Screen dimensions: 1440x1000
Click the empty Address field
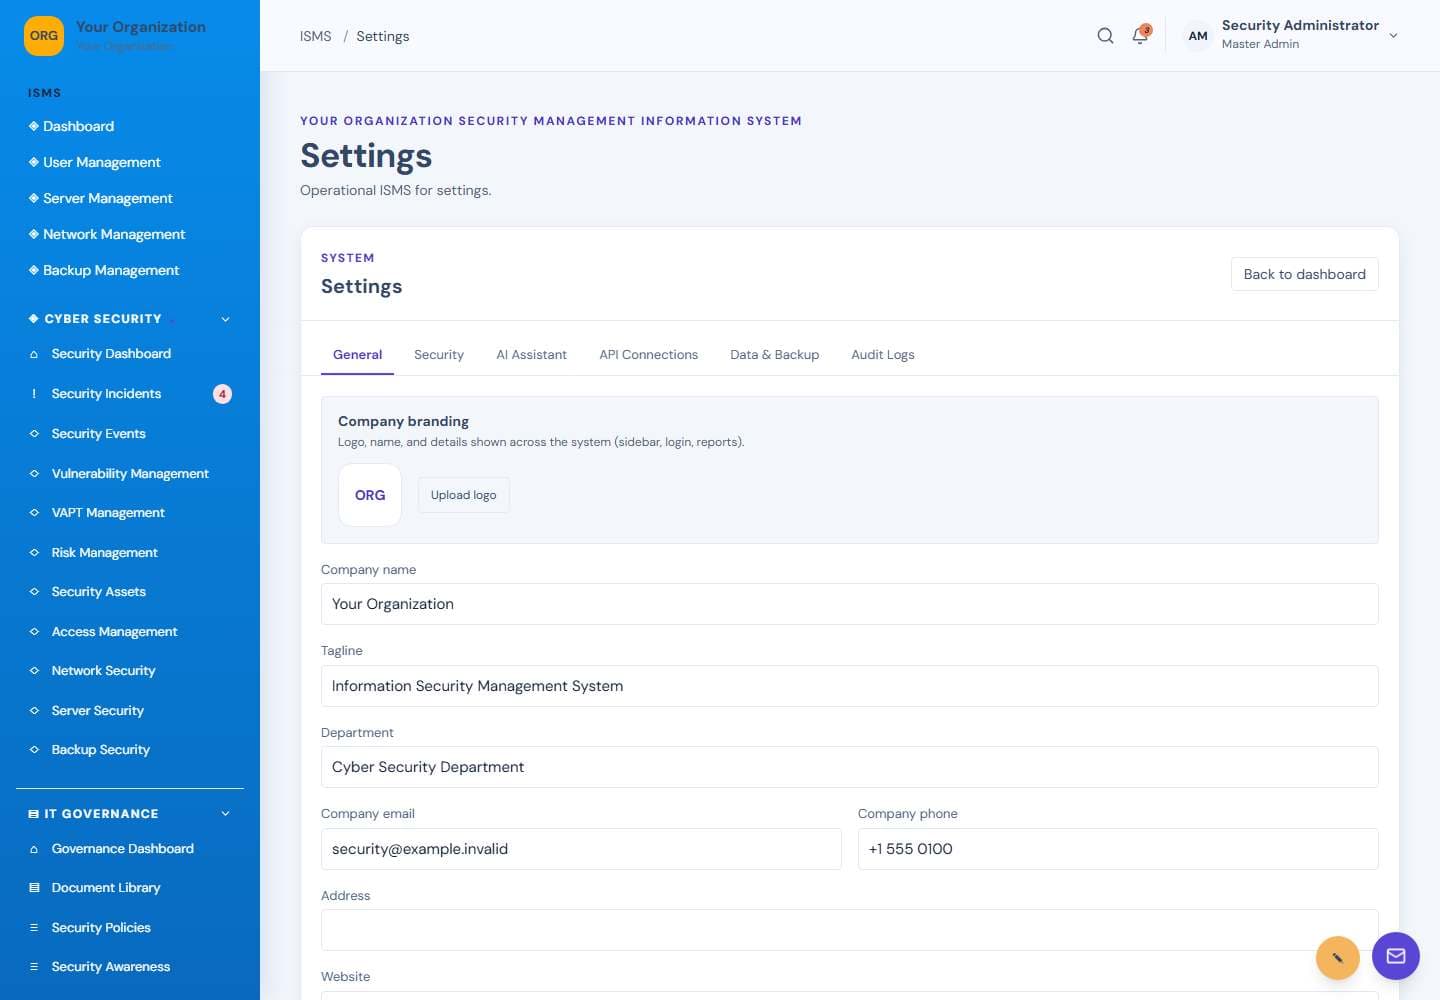point(849,930)
